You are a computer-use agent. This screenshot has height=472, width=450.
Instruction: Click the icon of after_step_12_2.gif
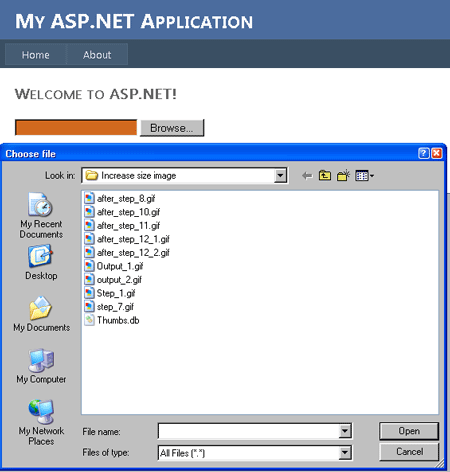tap(89, 253)
